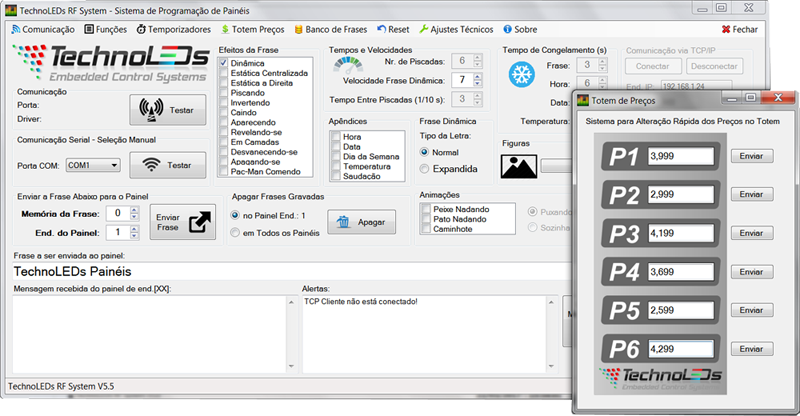Increase Velocidade Frase Dinâmica stepper
800x416 pixels.
click(x=478, y=77)
